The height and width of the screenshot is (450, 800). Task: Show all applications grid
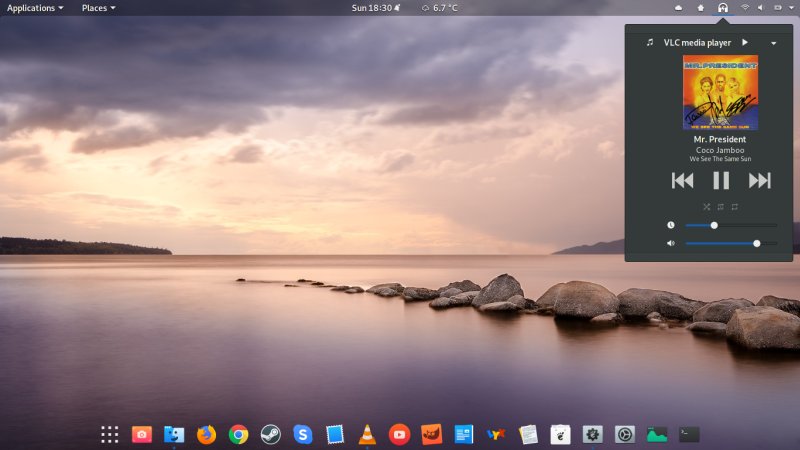point(110,434)
